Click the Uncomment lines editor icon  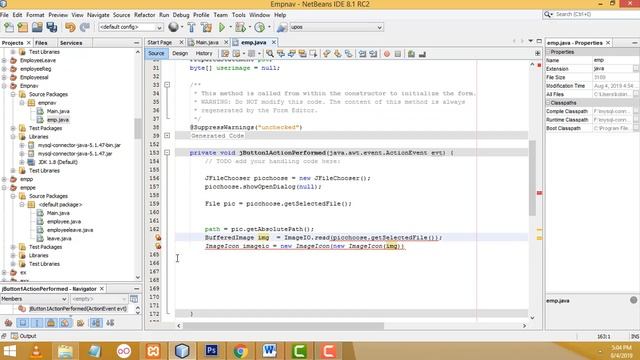[x=422, y=53]
